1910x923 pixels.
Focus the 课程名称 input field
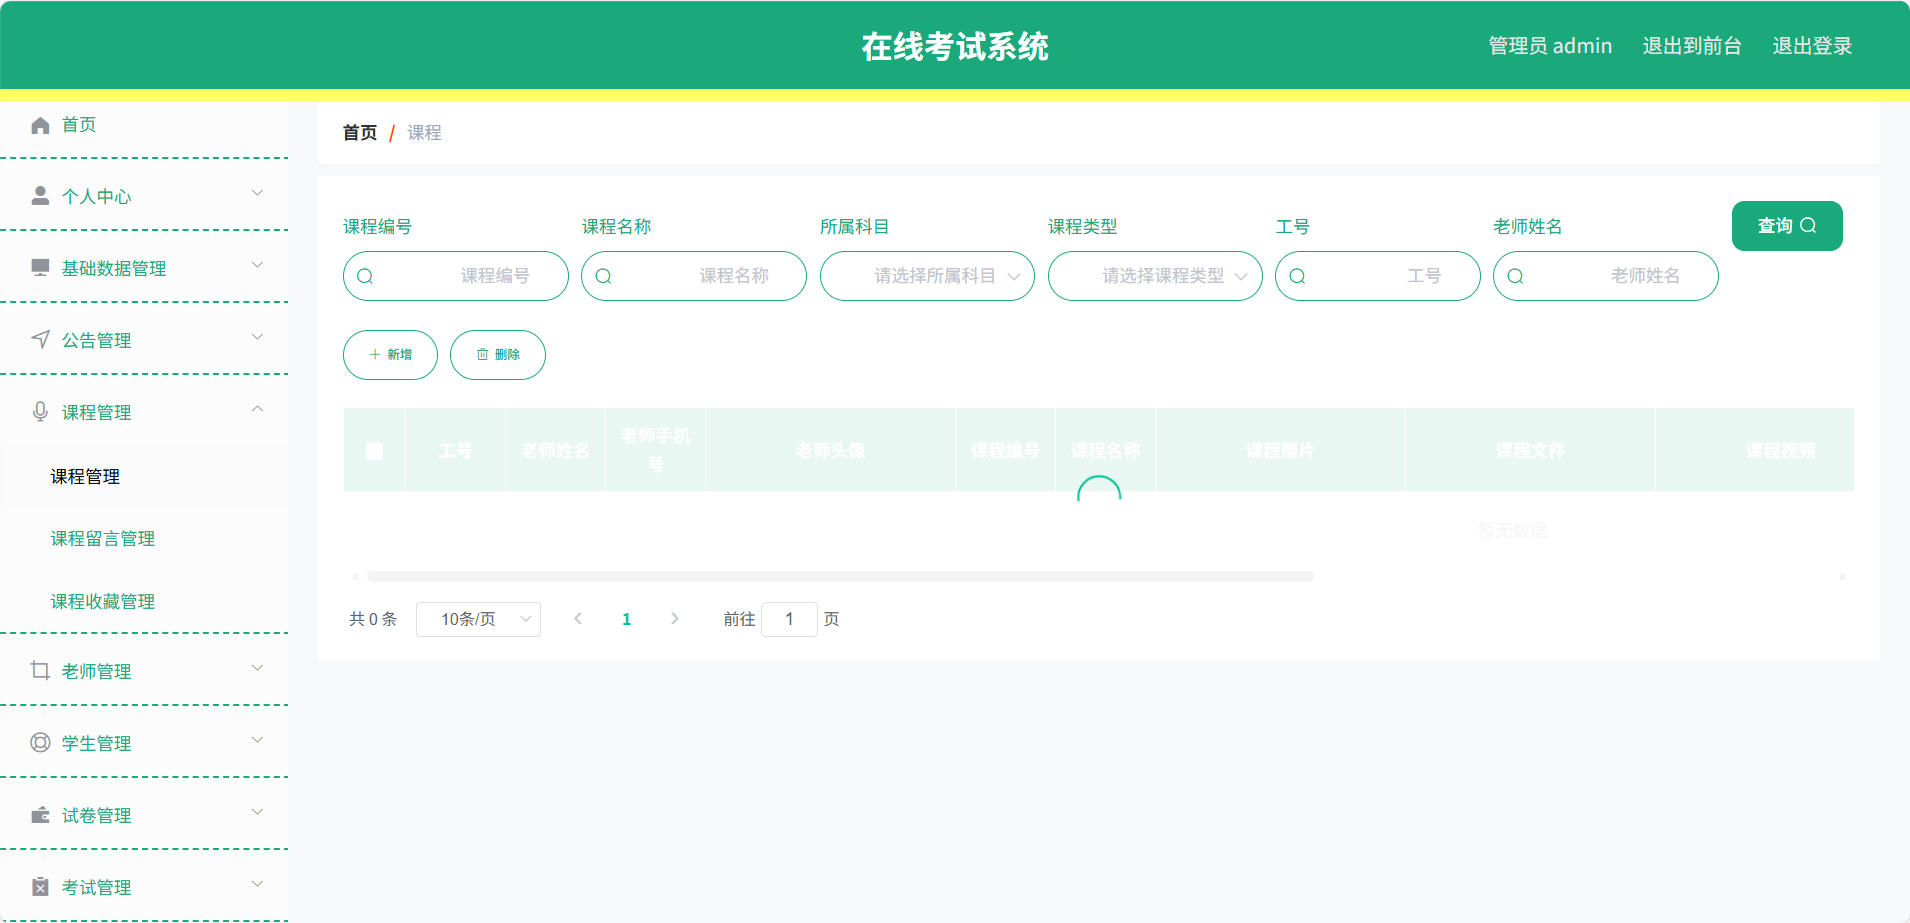[x=694, y=276]
